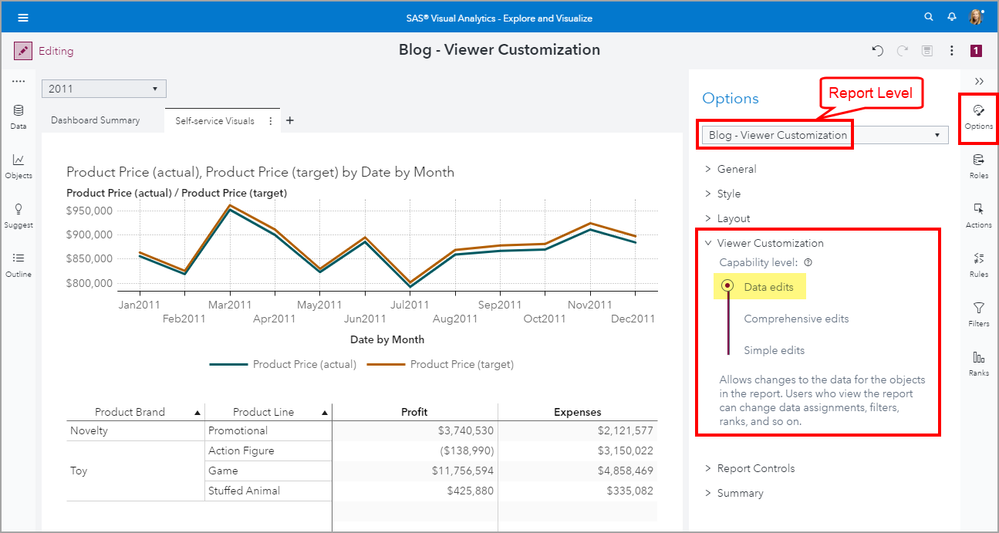Open the Rules pane icon
Image resolution: width=999 pixels, height=533 pixels.
click(978, 263)
